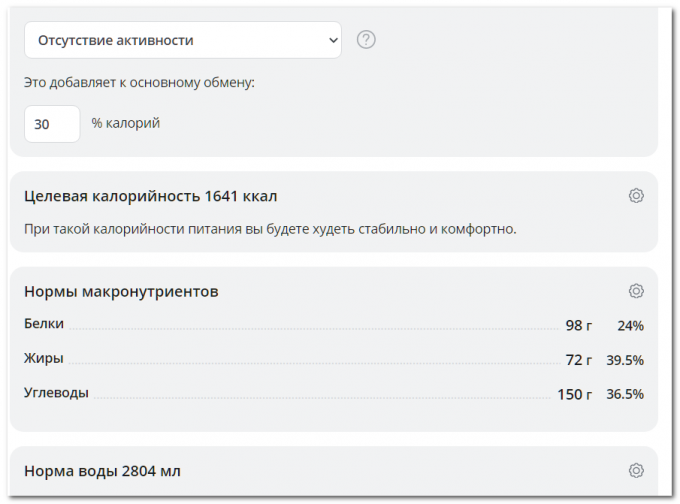
Task: Select the "Жиры" row label
Action: 44,358
